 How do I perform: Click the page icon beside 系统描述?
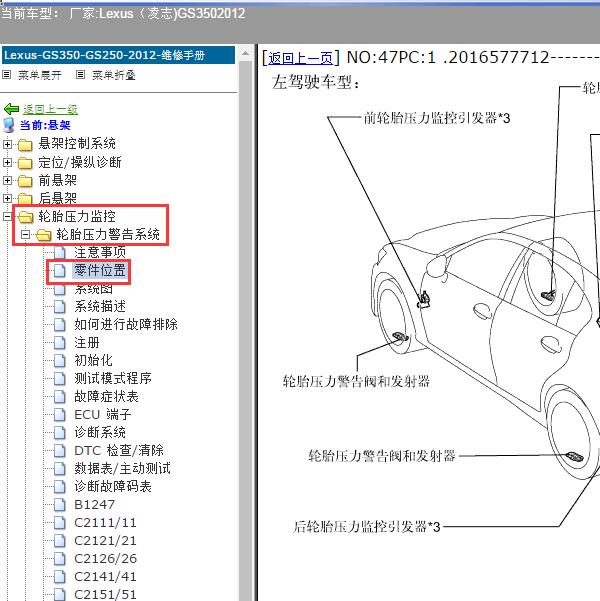[59, 307]
